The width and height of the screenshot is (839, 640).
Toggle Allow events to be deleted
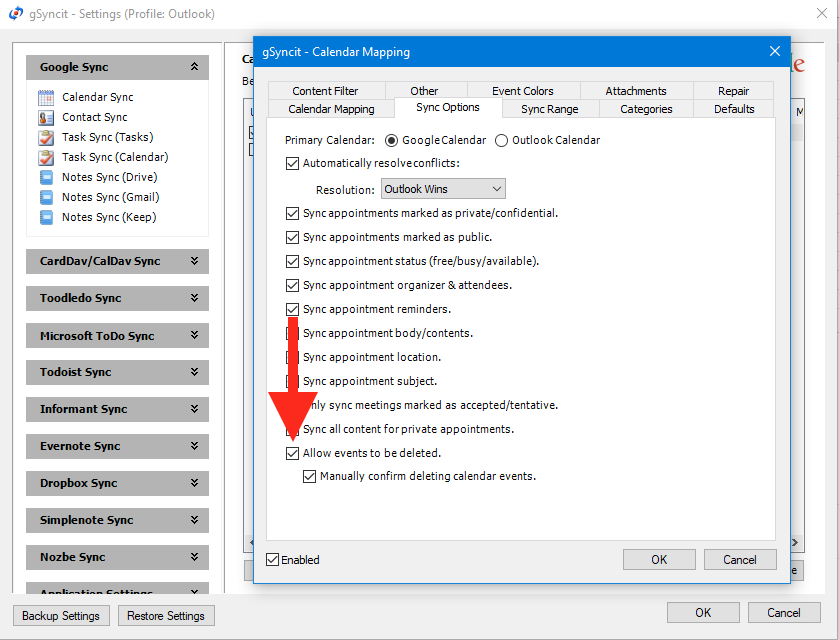point(292,453)
